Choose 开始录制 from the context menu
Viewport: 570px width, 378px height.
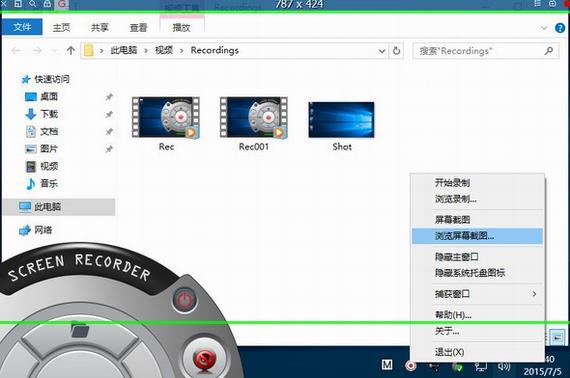click(477, 182)
